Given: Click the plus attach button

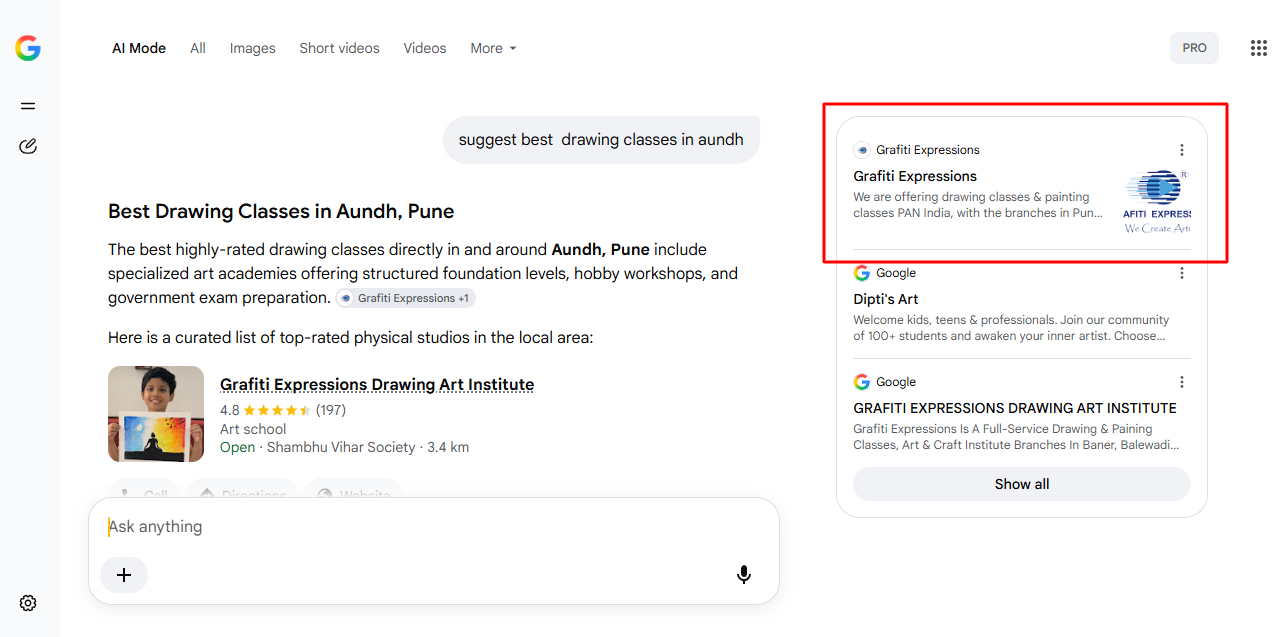Looking at the screenshot, I should [x=124, y=575].
